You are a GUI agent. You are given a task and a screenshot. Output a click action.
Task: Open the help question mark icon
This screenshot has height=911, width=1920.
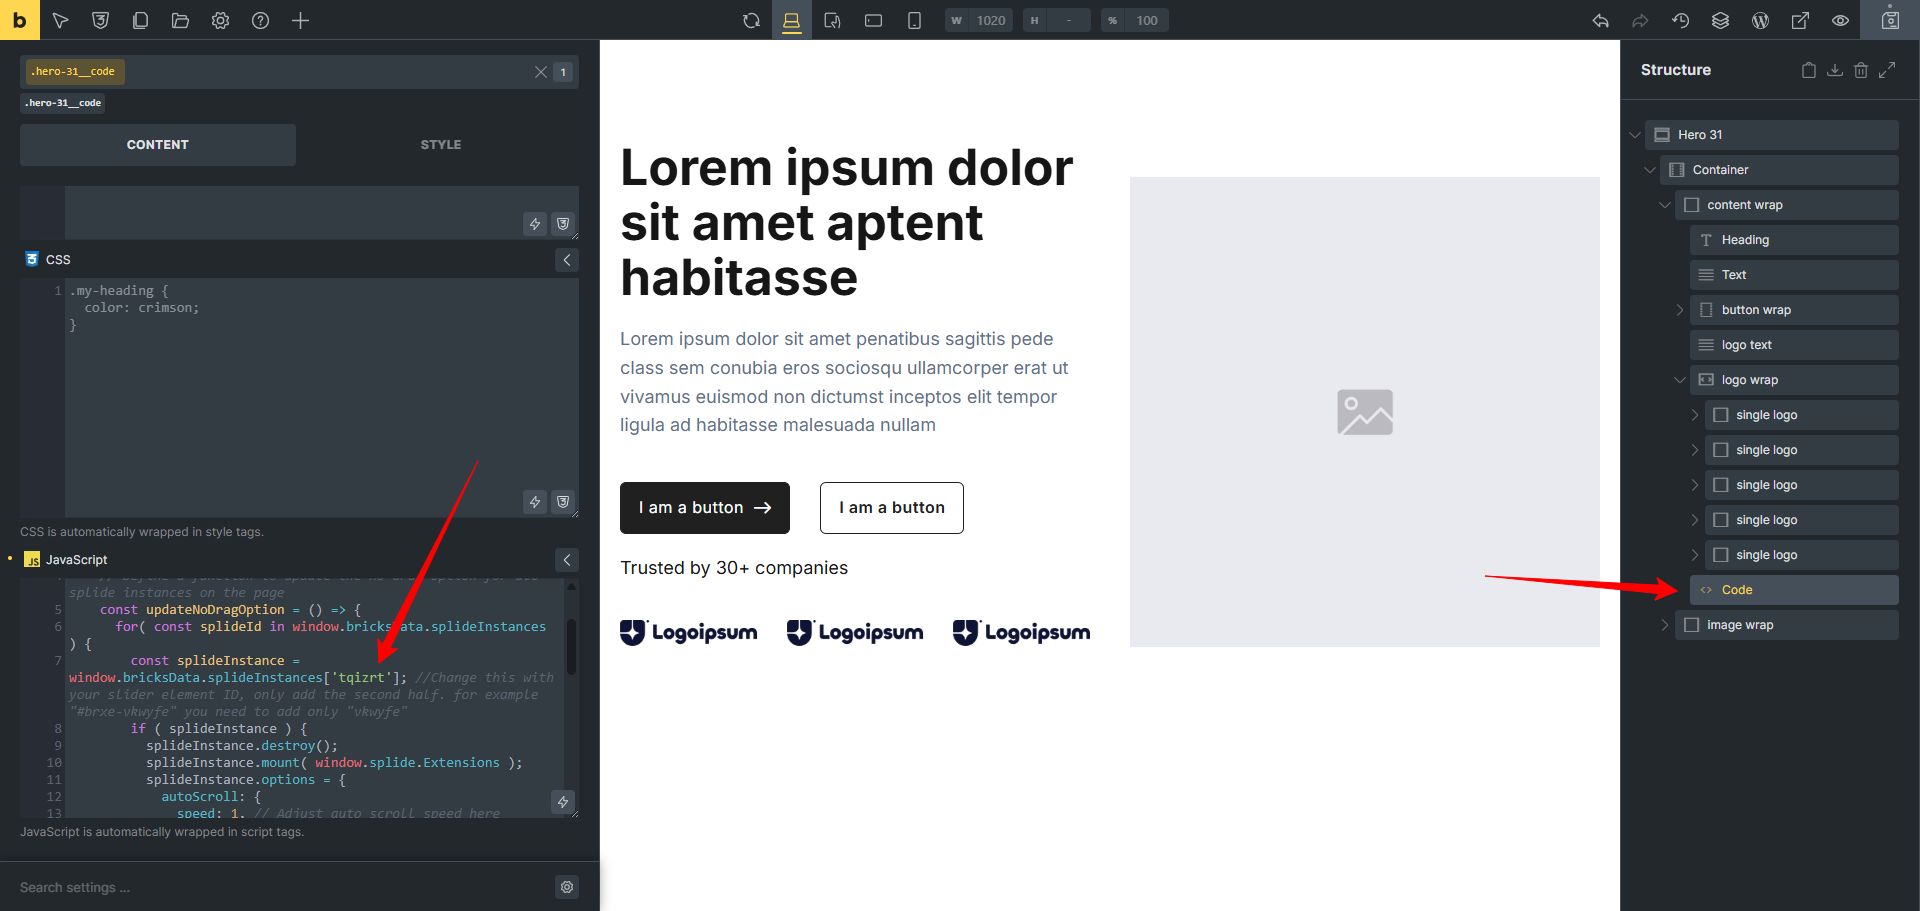click(260, 20)
